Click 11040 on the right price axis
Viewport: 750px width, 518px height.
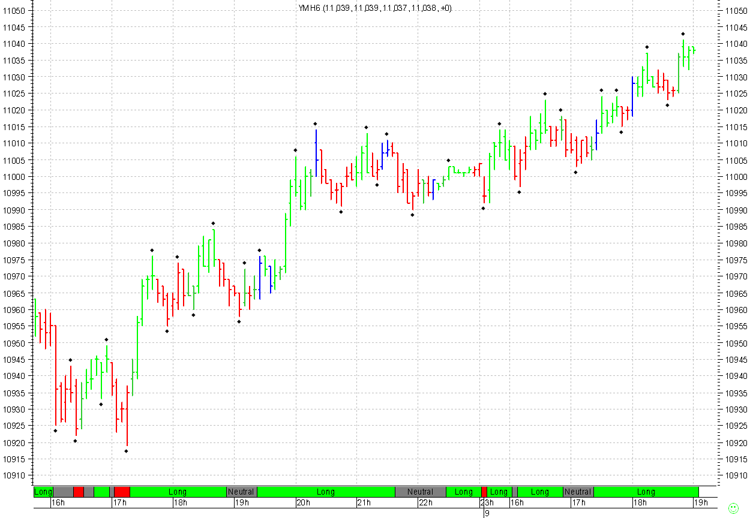(x=736, y=44)
